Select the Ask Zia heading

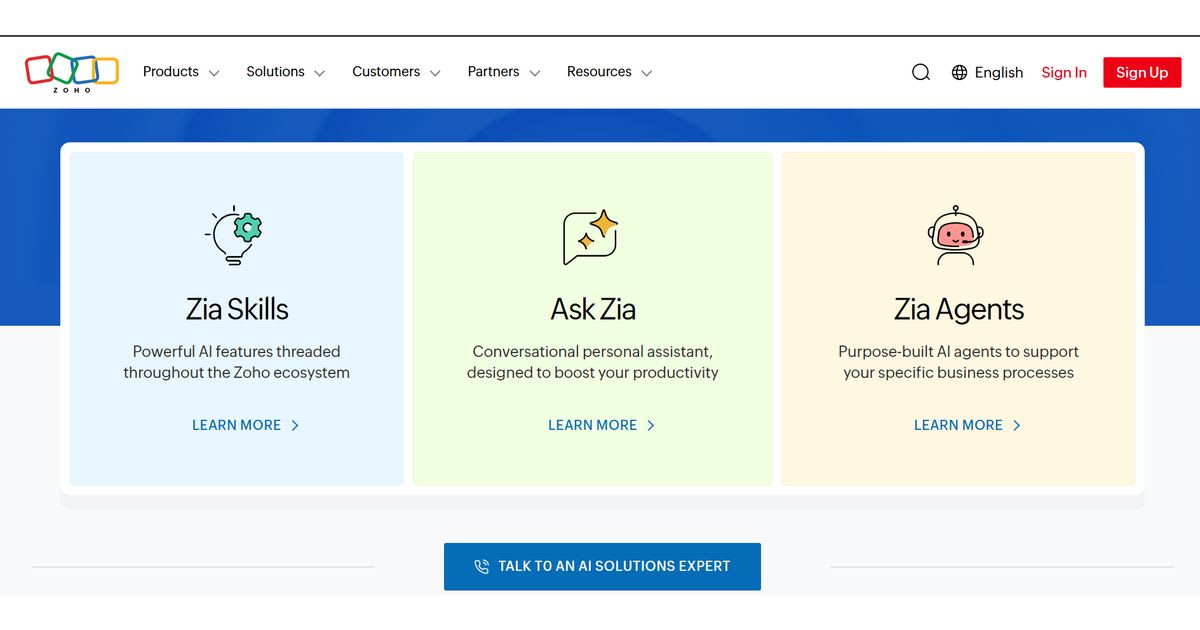[593, 309]
